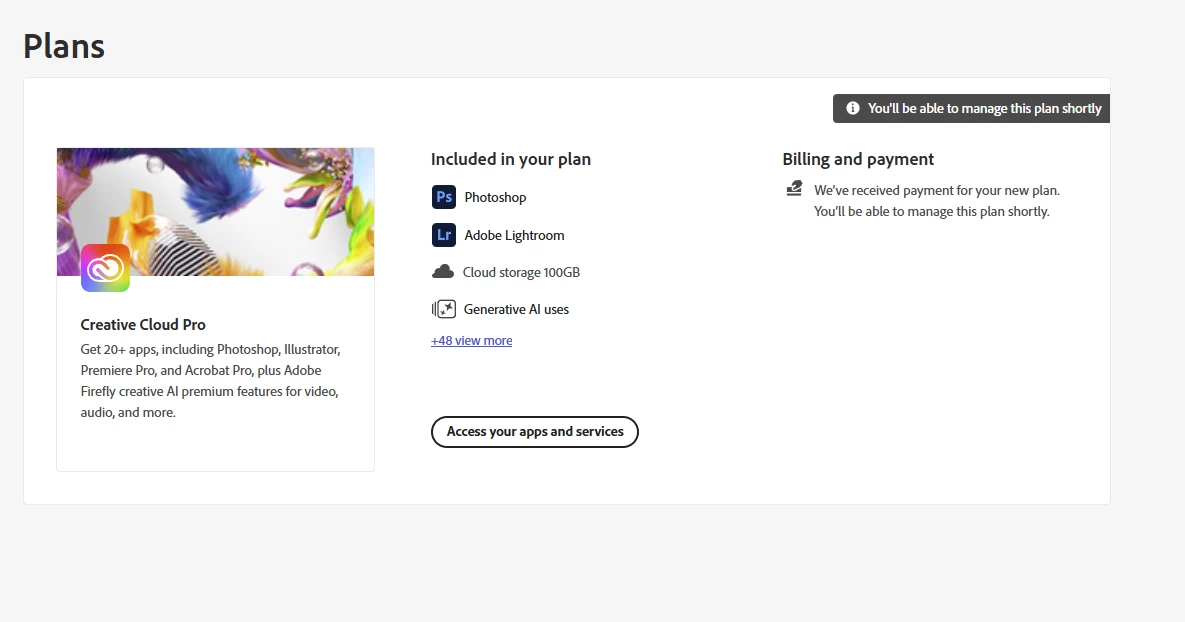Click the Photoshop Ps icon
Image resolution: width=1185 pixels, height=622 pixels.
point(444,197)
